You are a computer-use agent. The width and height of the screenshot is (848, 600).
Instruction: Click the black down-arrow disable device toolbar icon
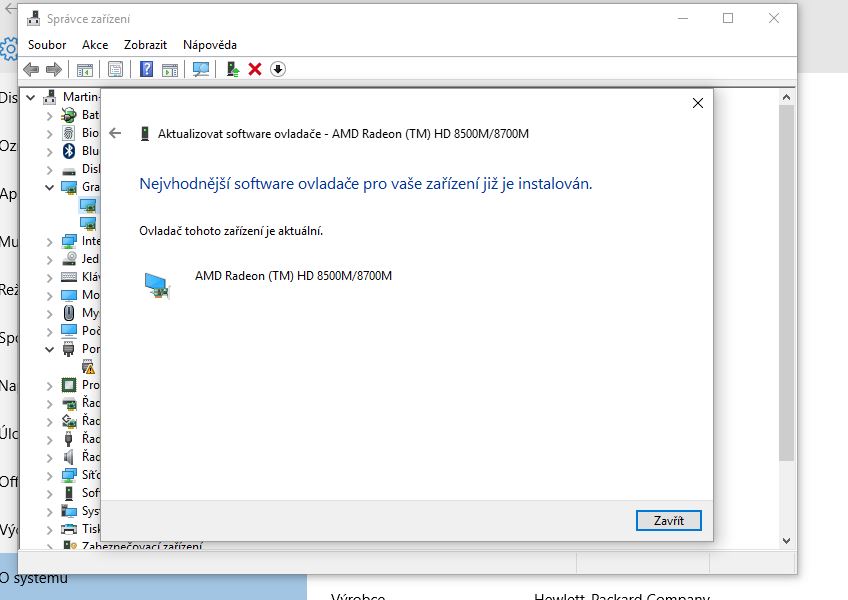click(x=278, y=69)
